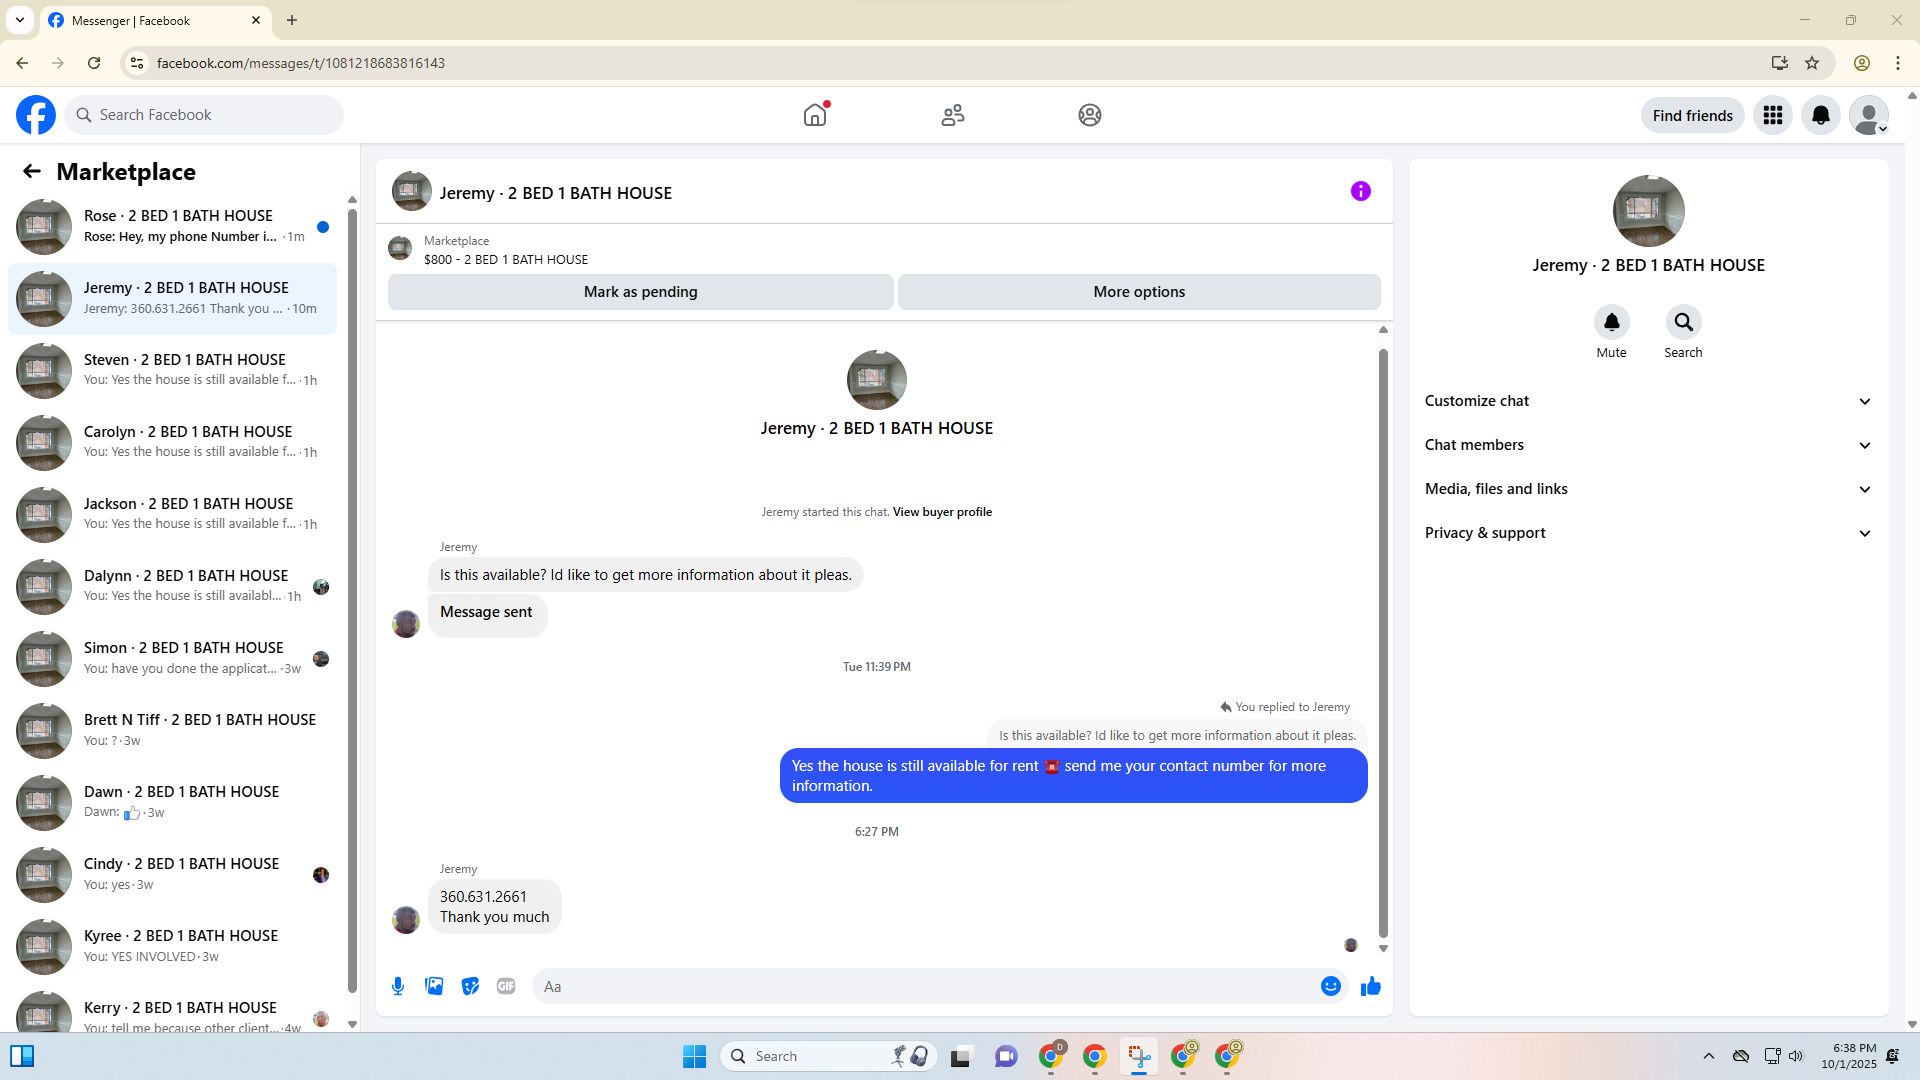Image resolution: width=1920 pixels, height=1080 pixels.
Task: Open Dawn conversation in the list
Action: point(172,803)
